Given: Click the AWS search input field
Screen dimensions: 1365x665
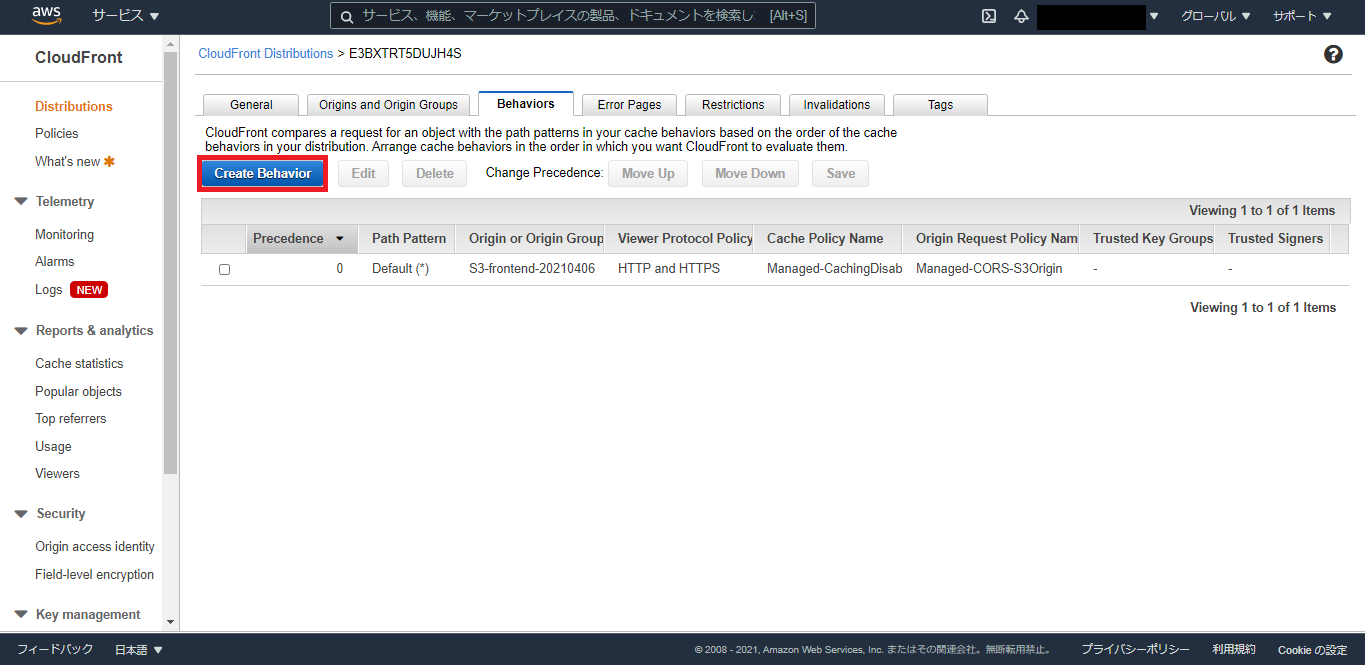Looking at the screenshot, I should click(573, 16).
